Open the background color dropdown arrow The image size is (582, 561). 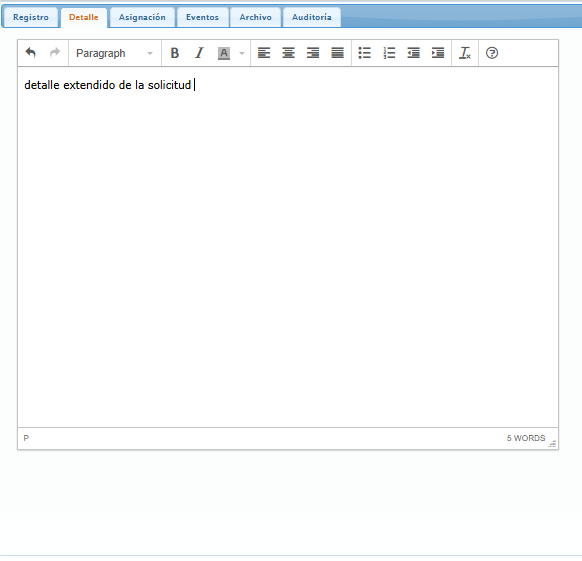coord(242,53)
